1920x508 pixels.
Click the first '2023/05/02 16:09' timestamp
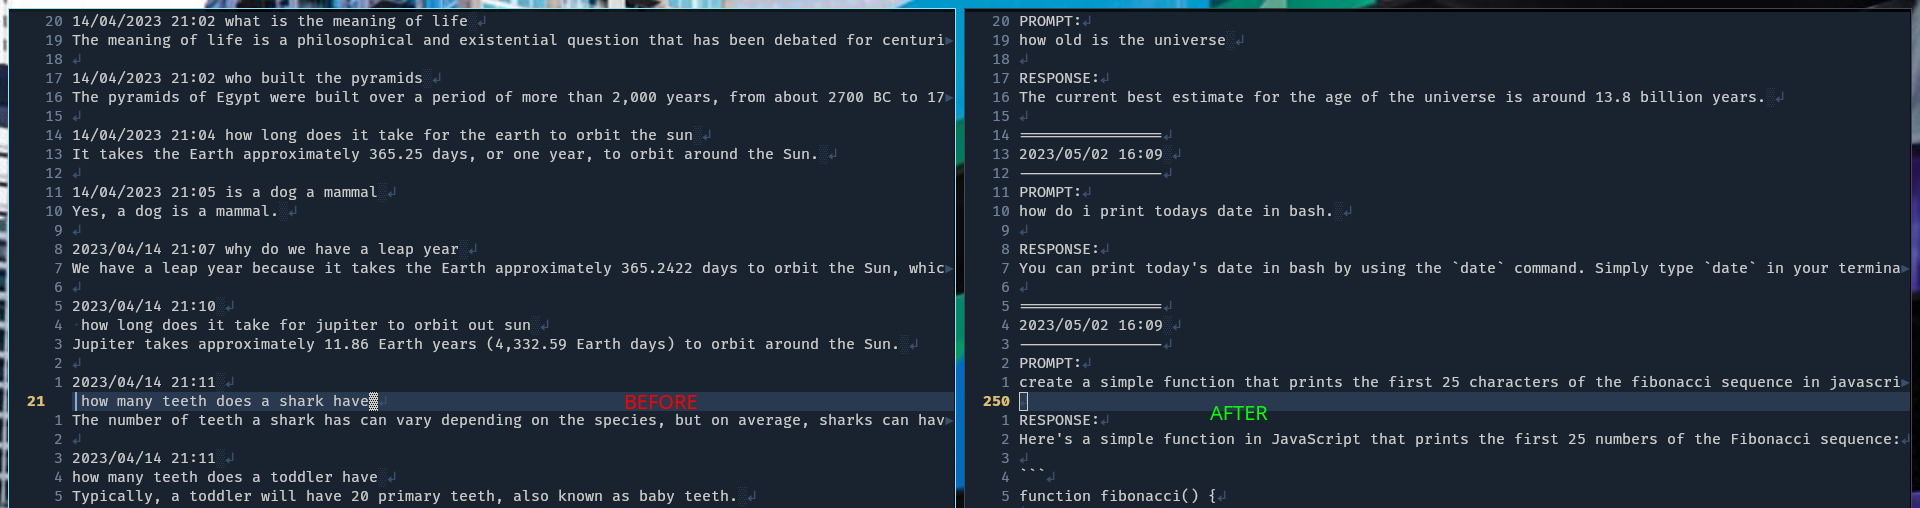coord(1090,154)
